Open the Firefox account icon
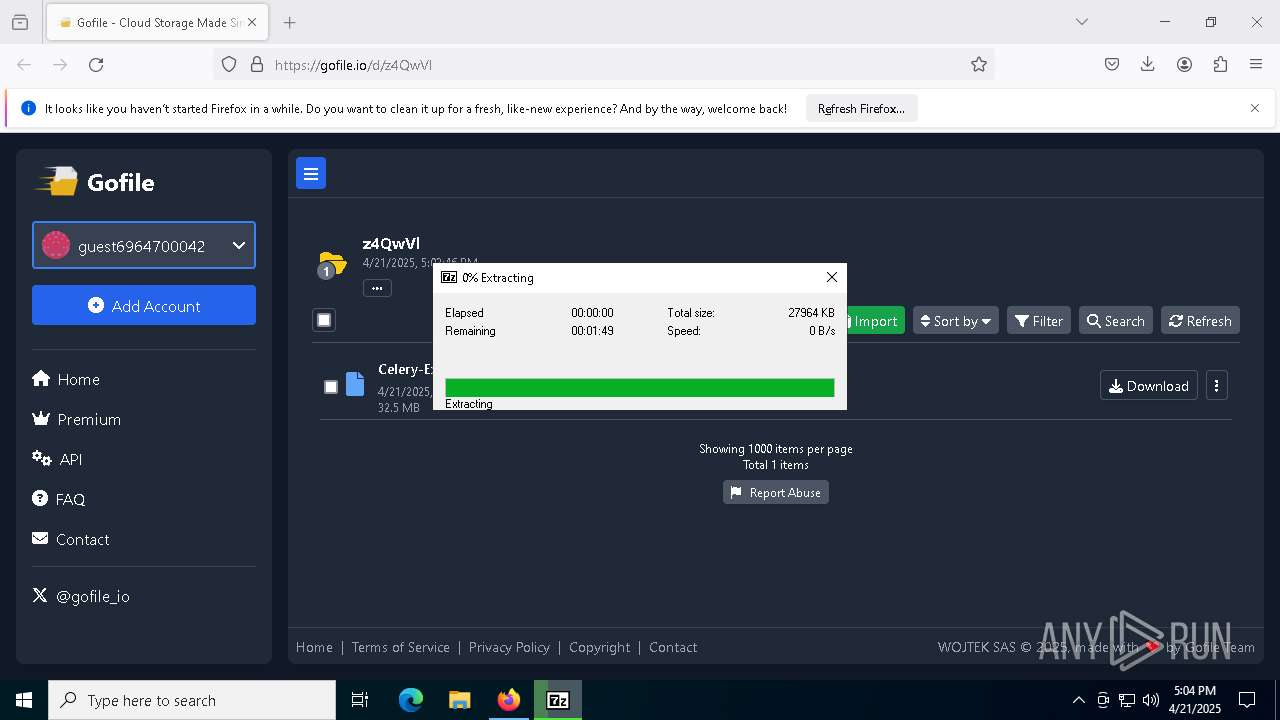 (1184, 64)
